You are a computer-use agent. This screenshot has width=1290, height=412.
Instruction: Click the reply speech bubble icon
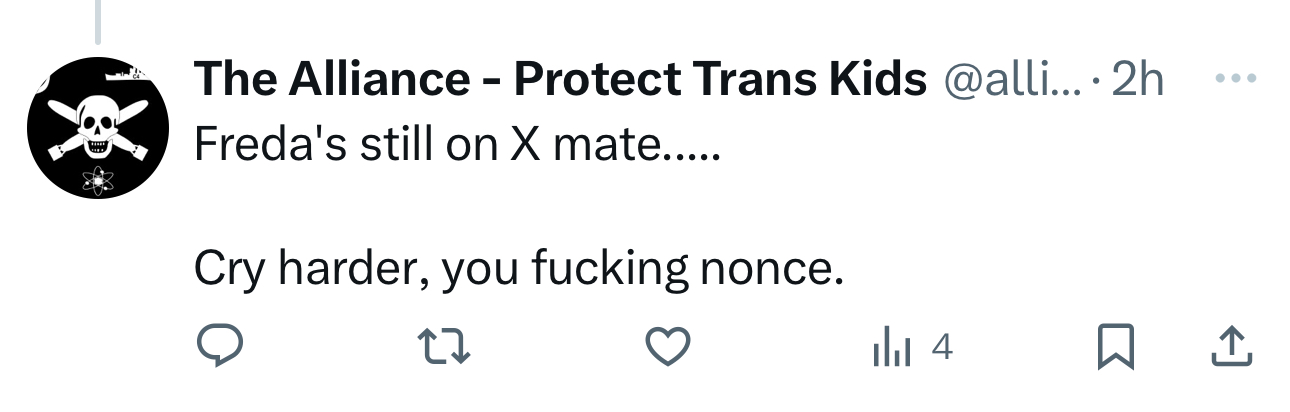tap(218, 346)
